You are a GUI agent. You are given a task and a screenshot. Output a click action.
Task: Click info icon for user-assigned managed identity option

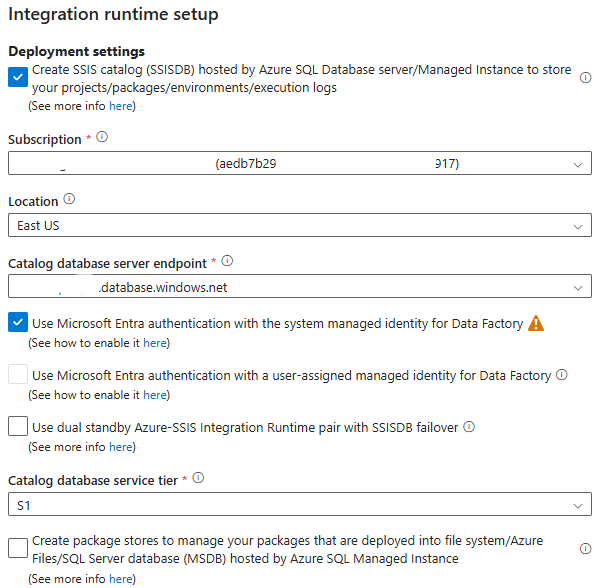tap(562, 375)
